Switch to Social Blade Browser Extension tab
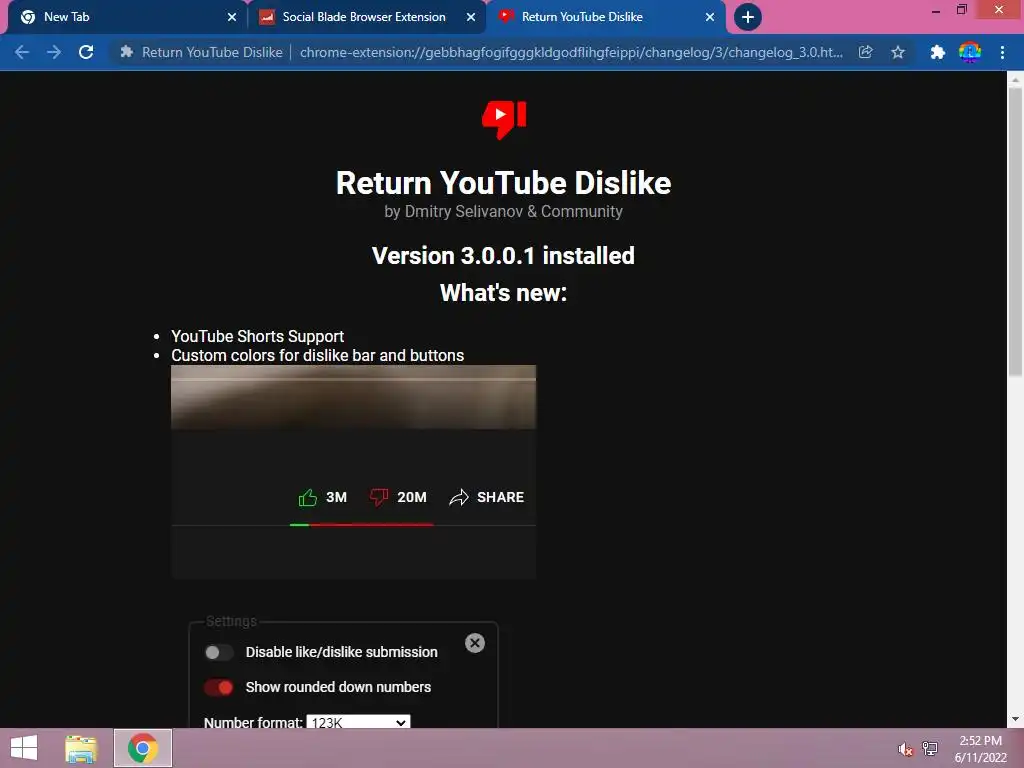The width and height of the screenshot is (1024, 768). click(367, 17)
